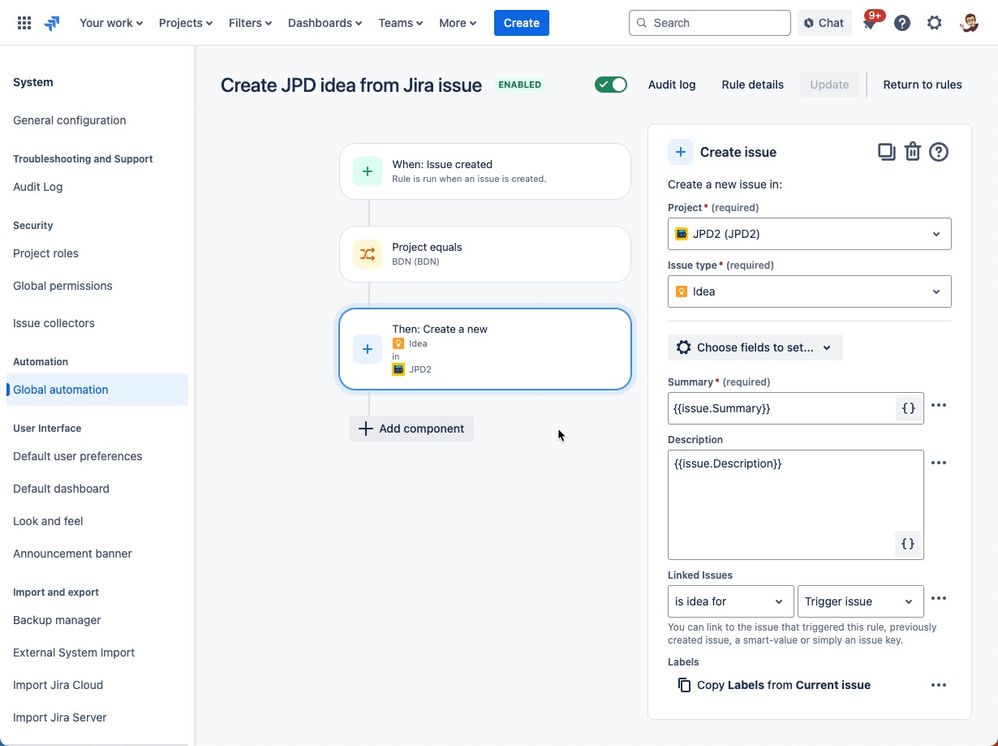Screen dimensions: 998x746
Task: Expand the More menu
Action: 458,23
